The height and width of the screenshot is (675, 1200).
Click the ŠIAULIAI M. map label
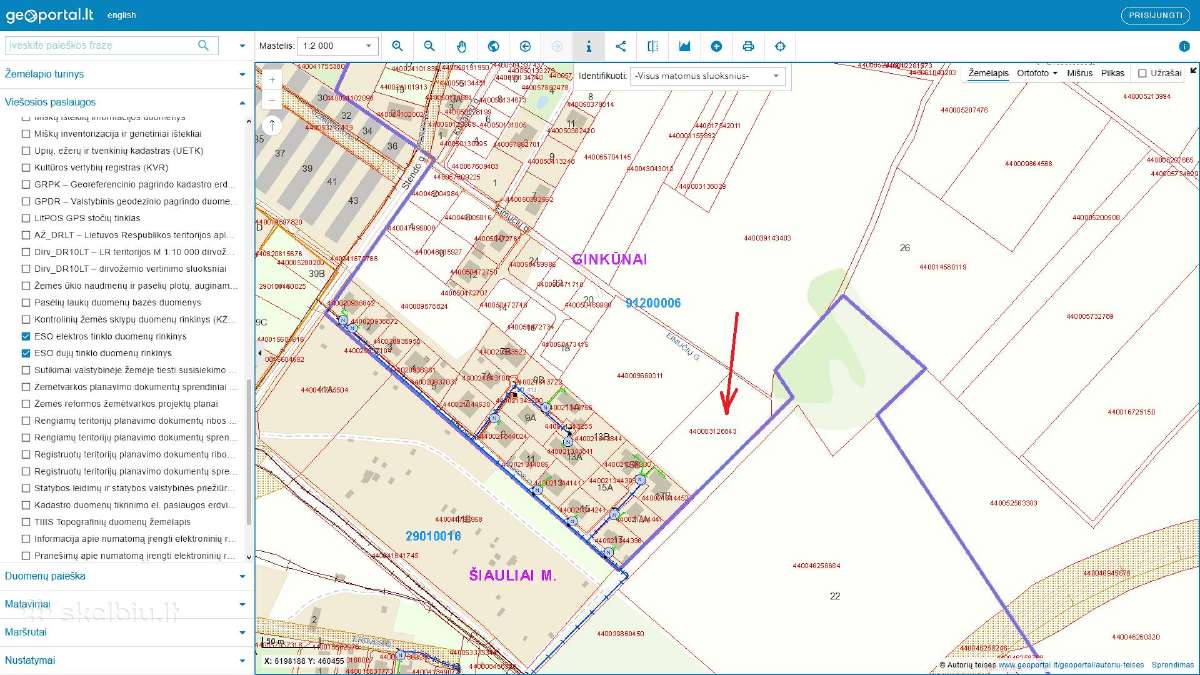pyautogui.click(x=511, y=576)
